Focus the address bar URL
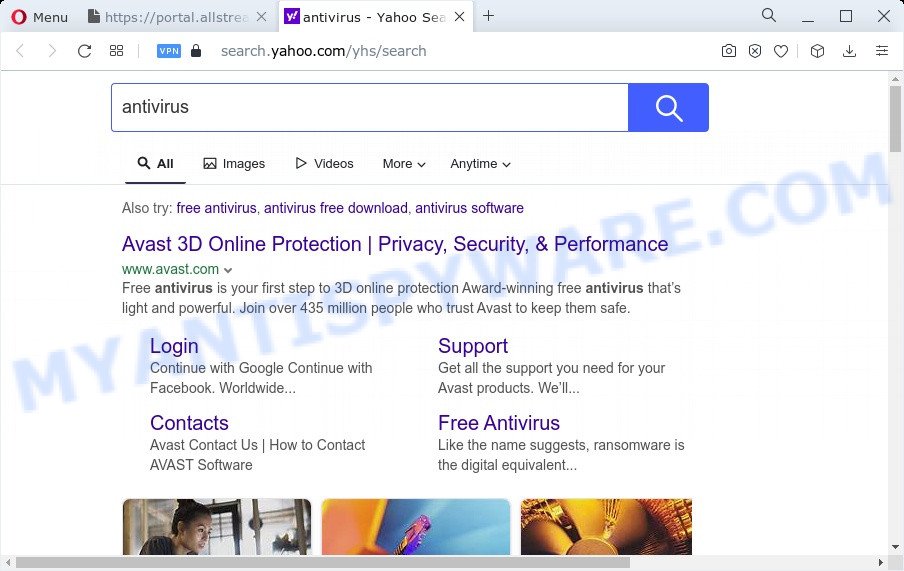The height and width of the screenshot is (571, 904). (x=323, y=51)
